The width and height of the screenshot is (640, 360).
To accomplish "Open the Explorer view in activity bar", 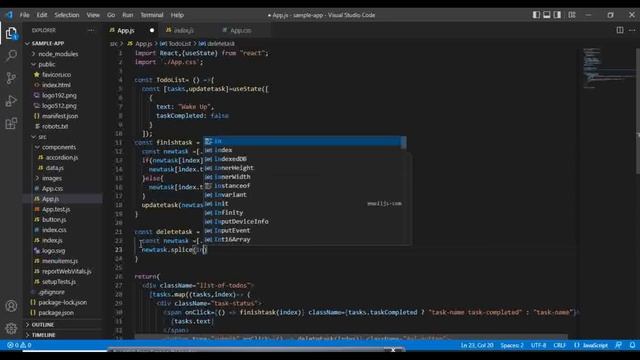I will pos(11,34).
